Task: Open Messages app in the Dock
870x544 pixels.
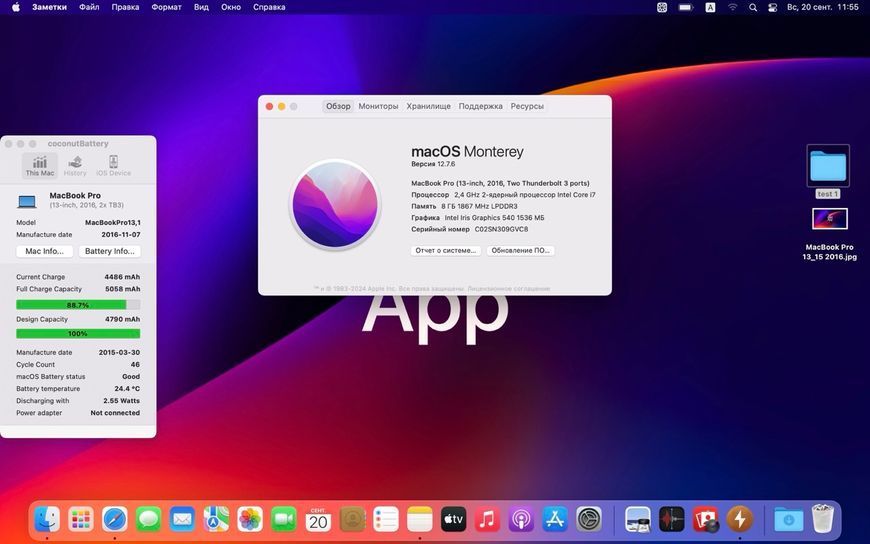Action: click(x=149, y=520)
